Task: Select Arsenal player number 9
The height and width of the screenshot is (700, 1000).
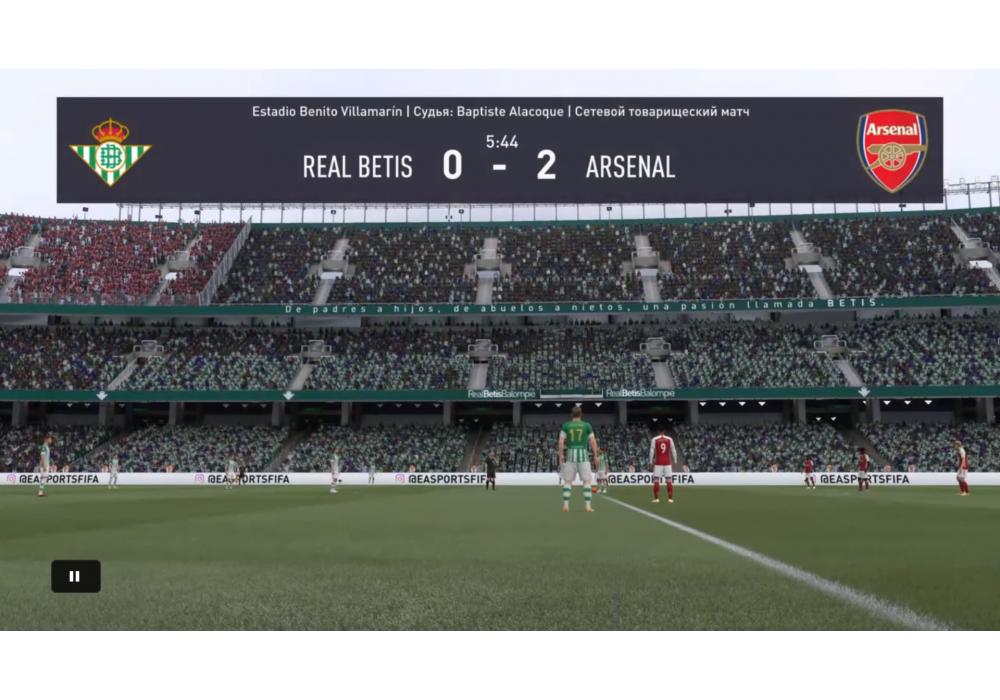Action: pyautogui.click(x=663, y=465)
